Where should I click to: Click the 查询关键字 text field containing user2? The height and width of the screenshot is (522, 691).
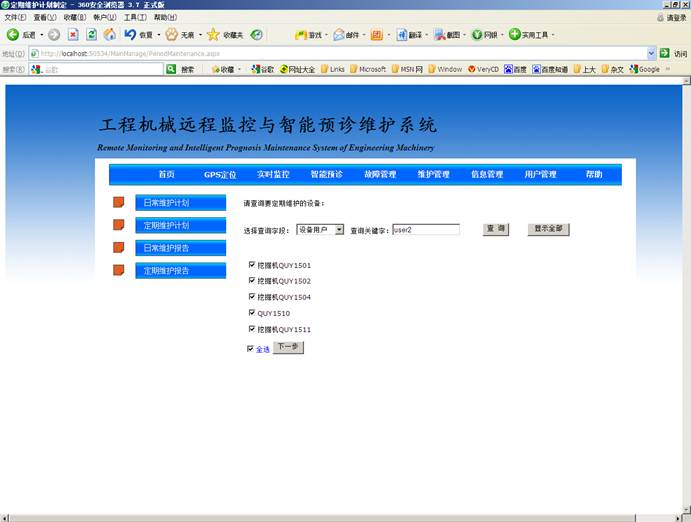pyautogui.click(x=425, y=229)
